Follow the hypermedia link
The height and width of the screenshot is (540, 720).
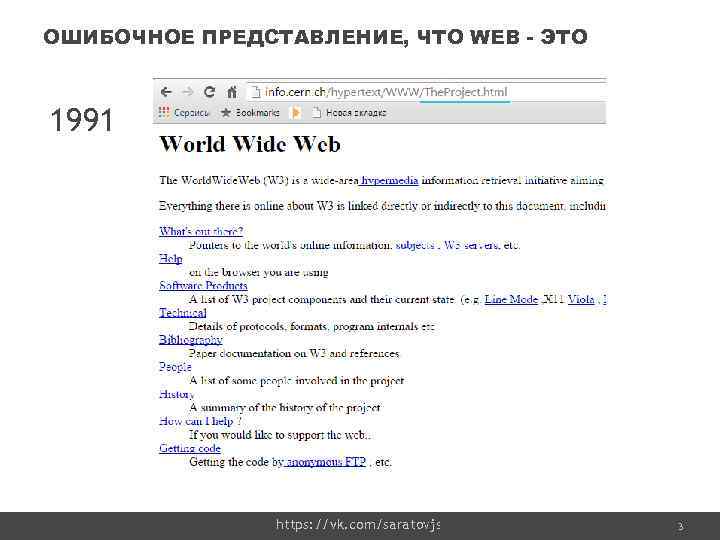point(389,180)
